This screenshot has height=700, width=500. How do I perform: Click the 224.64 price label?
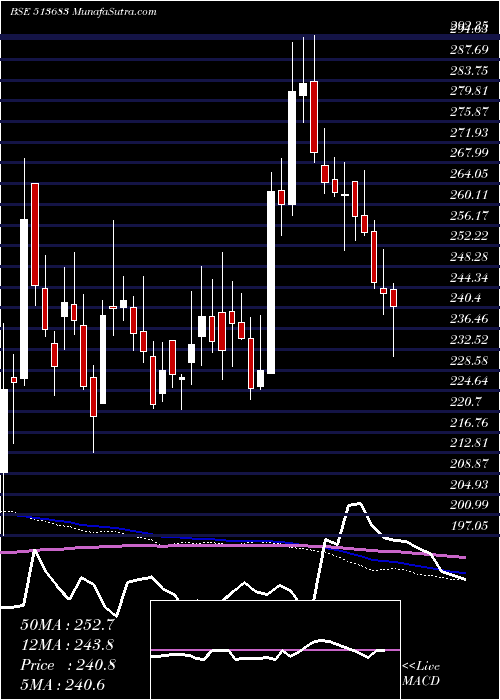click(469, 381)
